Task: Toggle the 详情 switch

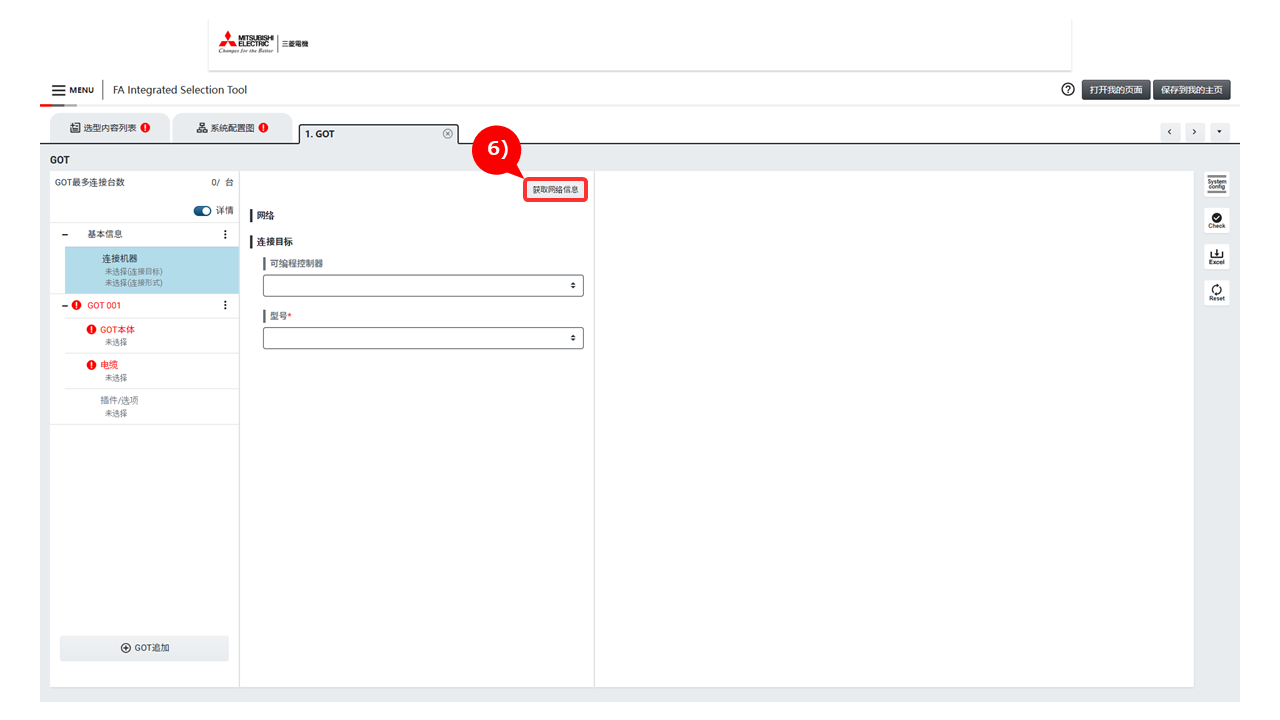Action: pyautogui.click(x=202, y=211)
